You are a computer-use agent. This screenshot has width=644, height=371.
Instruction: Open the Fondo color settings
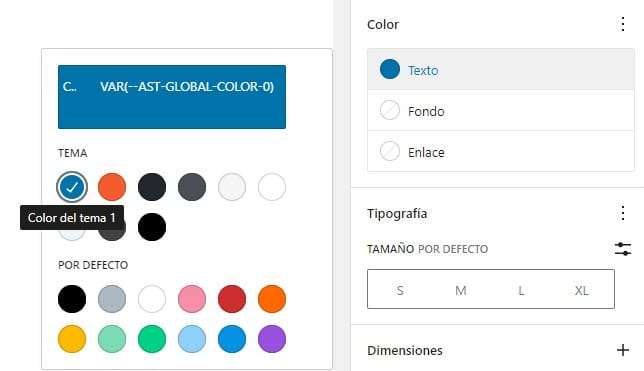(501, 111)
